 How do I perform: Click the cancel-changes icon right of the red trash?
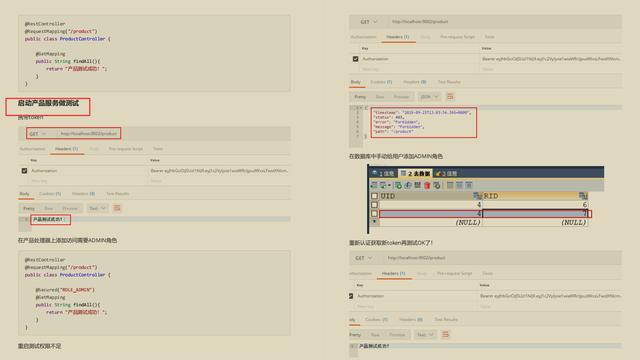pos(437,185)
